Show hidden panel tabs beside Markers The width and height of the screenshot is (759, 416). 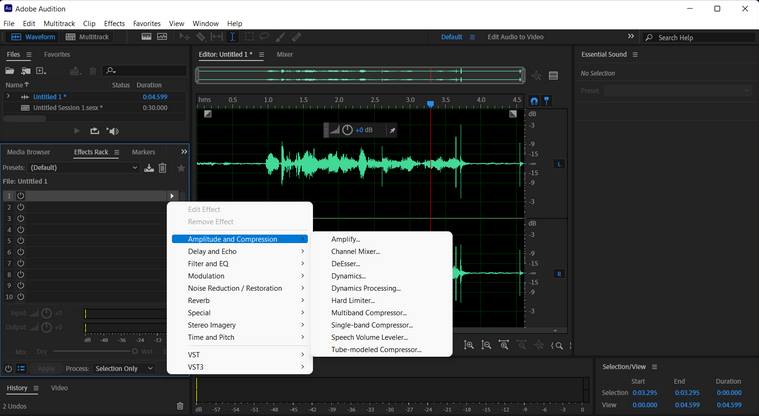(184, 152)
